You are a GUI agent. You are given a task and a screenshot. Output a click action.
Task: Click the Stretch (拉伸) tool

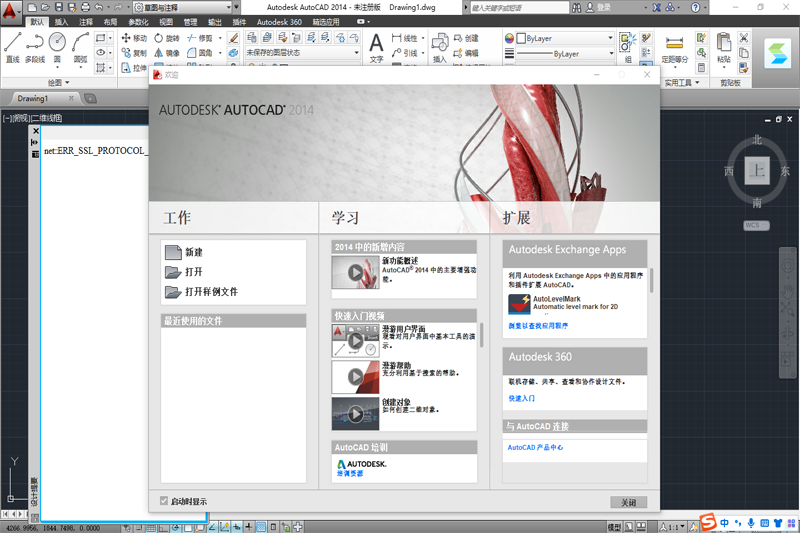pos(134,67)
